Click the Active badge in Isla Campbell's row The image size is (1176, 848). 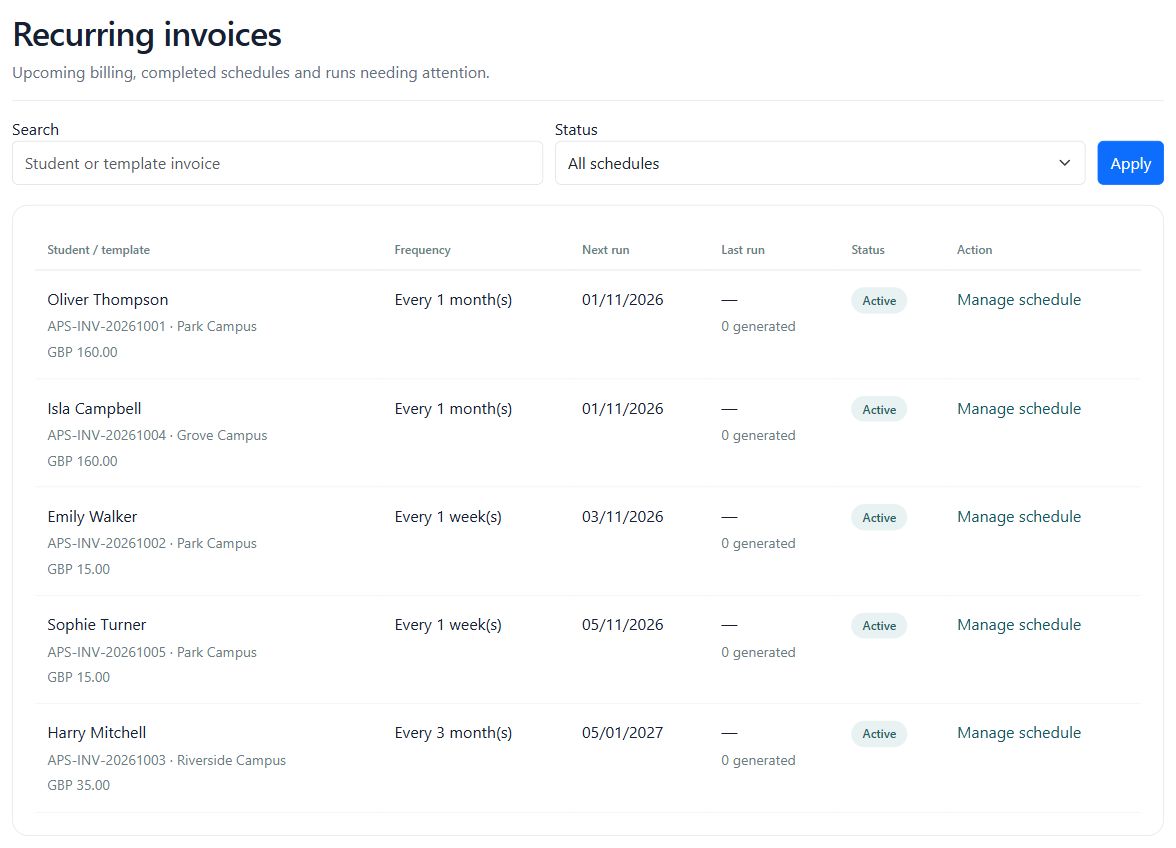(x=878, y=409)
